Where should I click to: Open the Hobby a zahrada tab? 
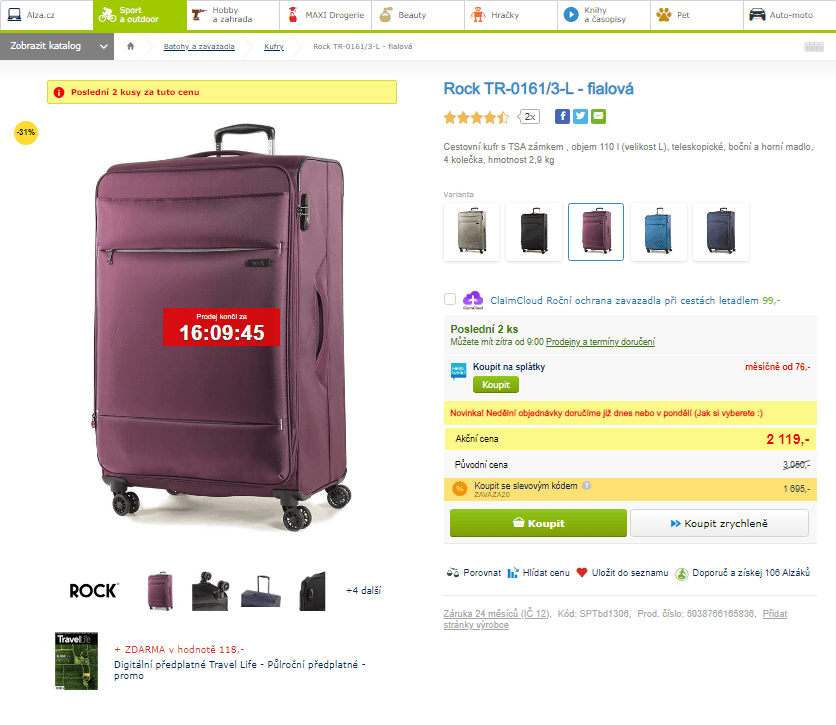[232, 15]
